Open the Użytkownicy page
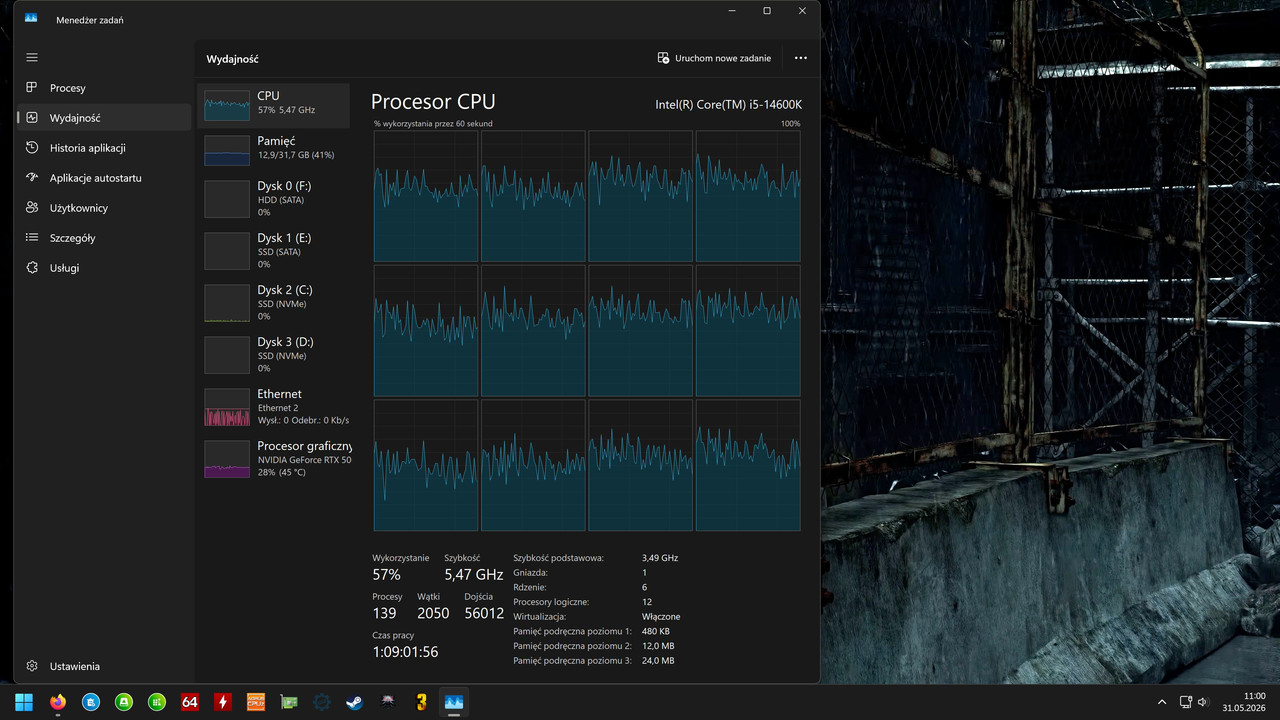The image size is (1280, 720). [x=104, y=208]
